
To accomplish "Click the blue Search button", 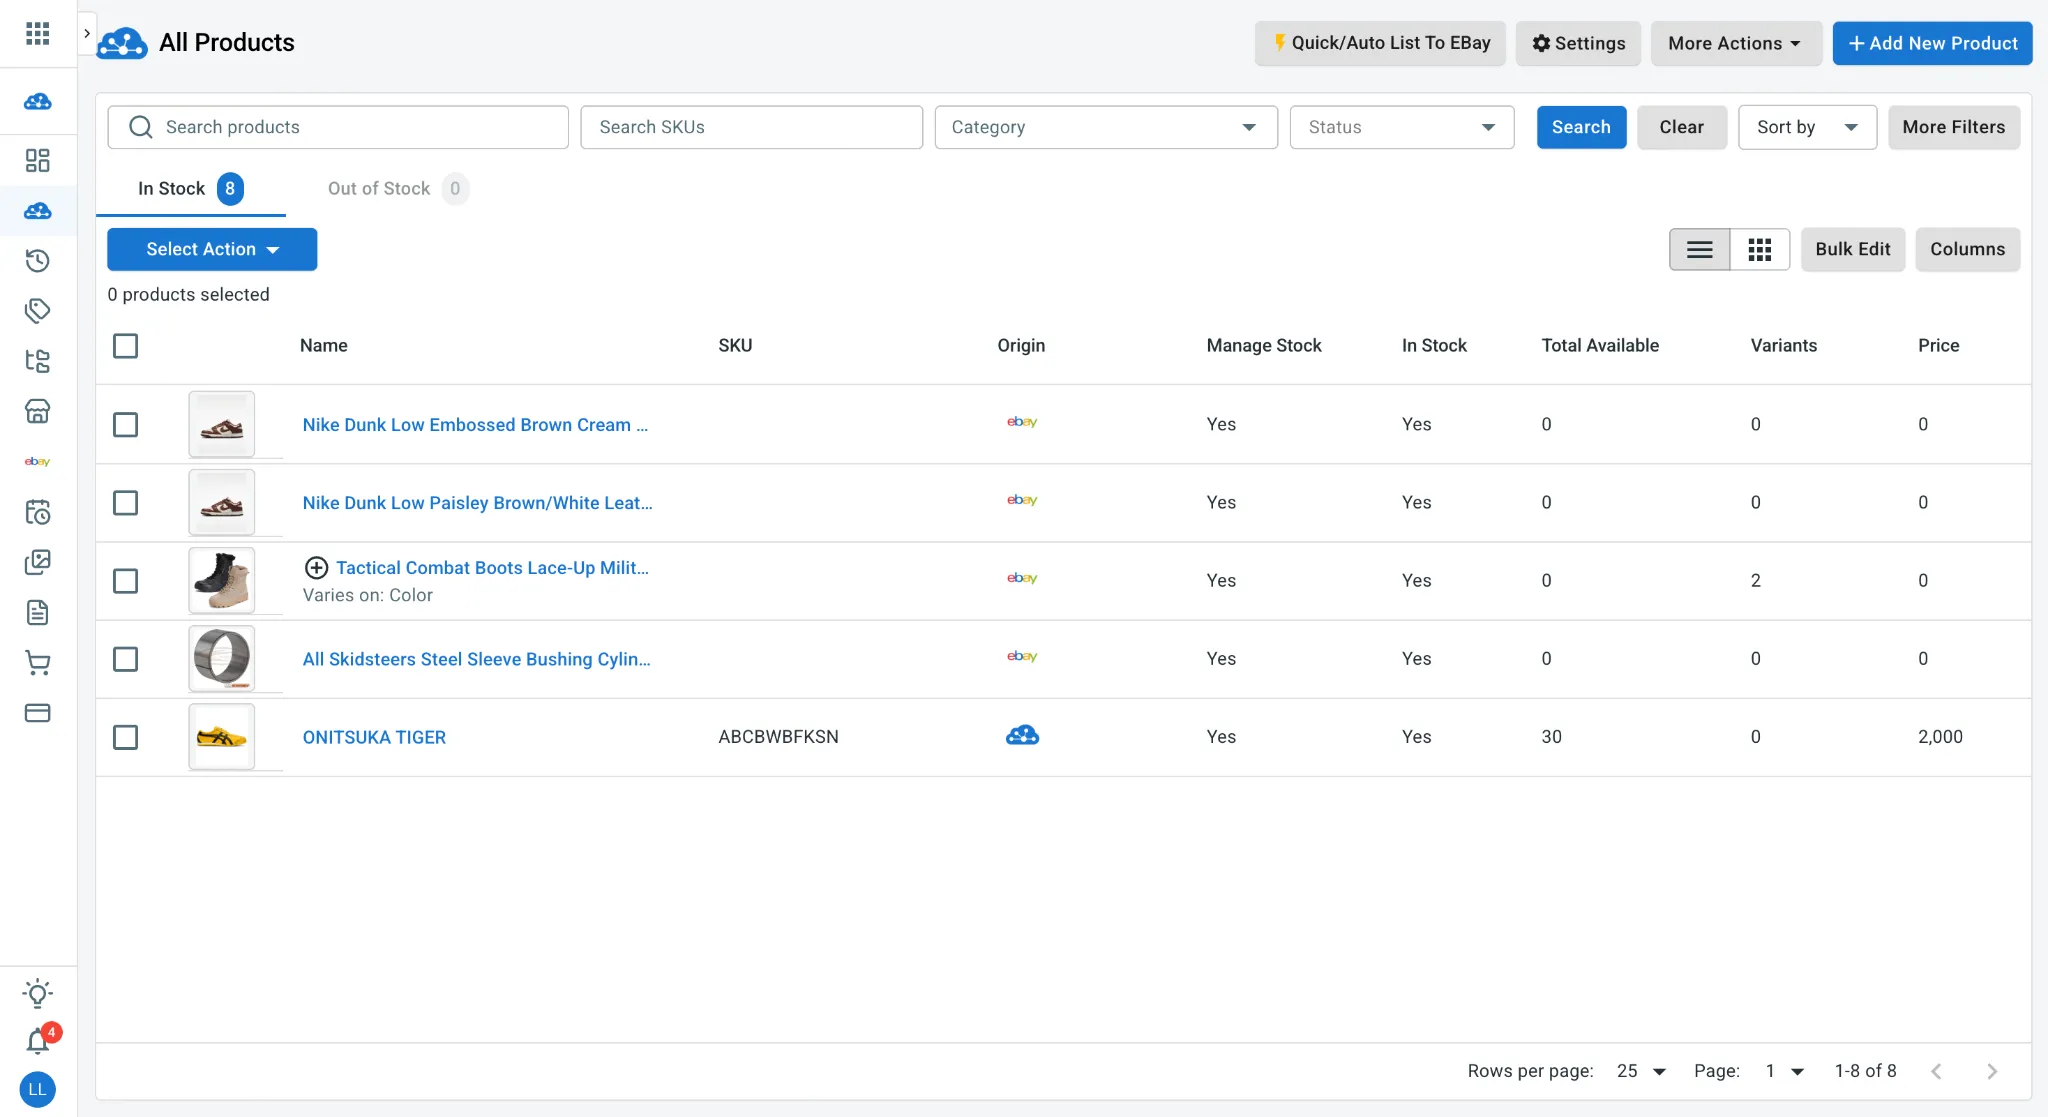I will (x=1581, y=127).
